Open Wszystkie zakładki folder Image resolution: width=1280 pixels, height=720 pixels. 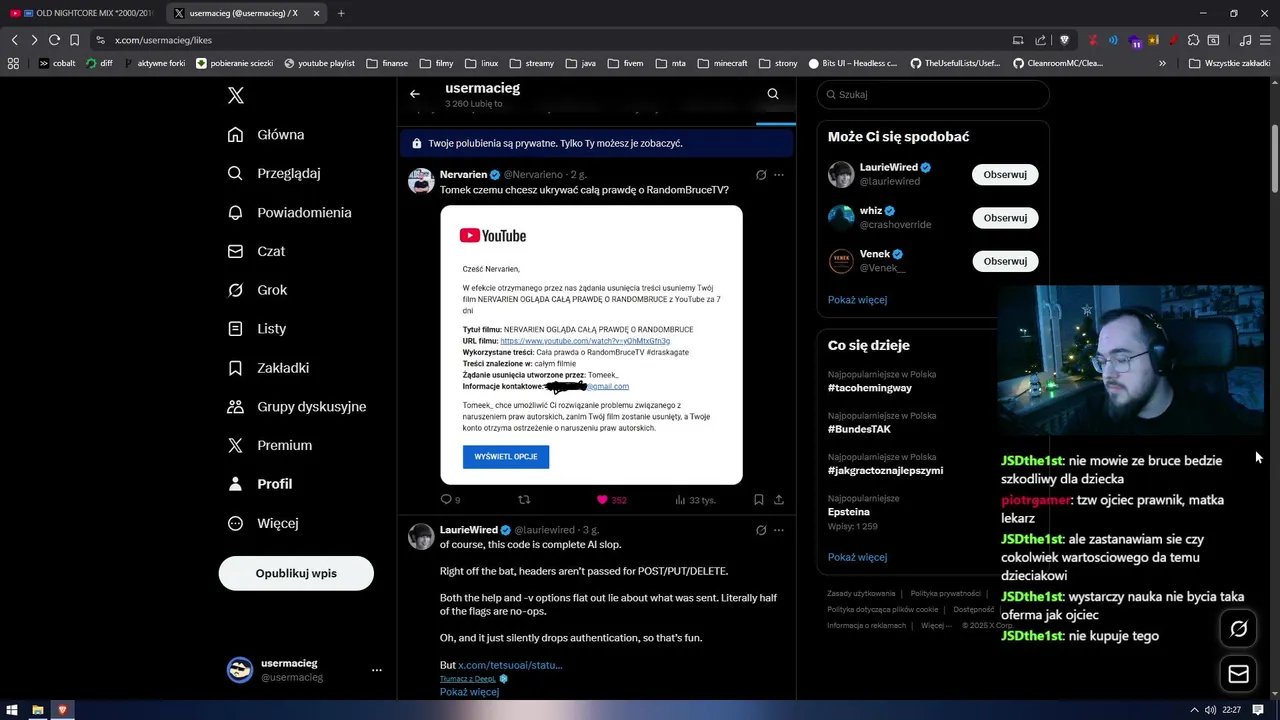(1229, 63)
